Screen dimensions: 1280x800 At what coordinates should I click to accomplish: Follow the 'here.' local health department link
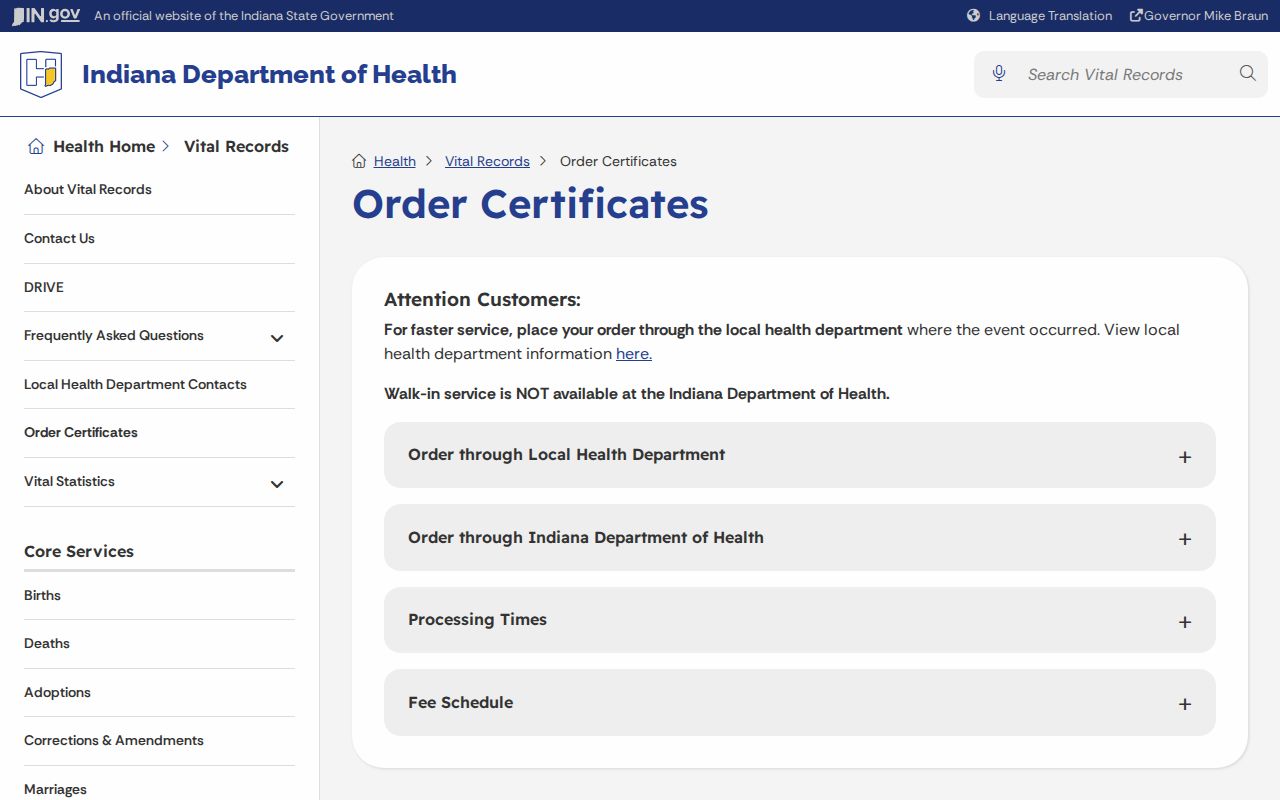[634, 354]
